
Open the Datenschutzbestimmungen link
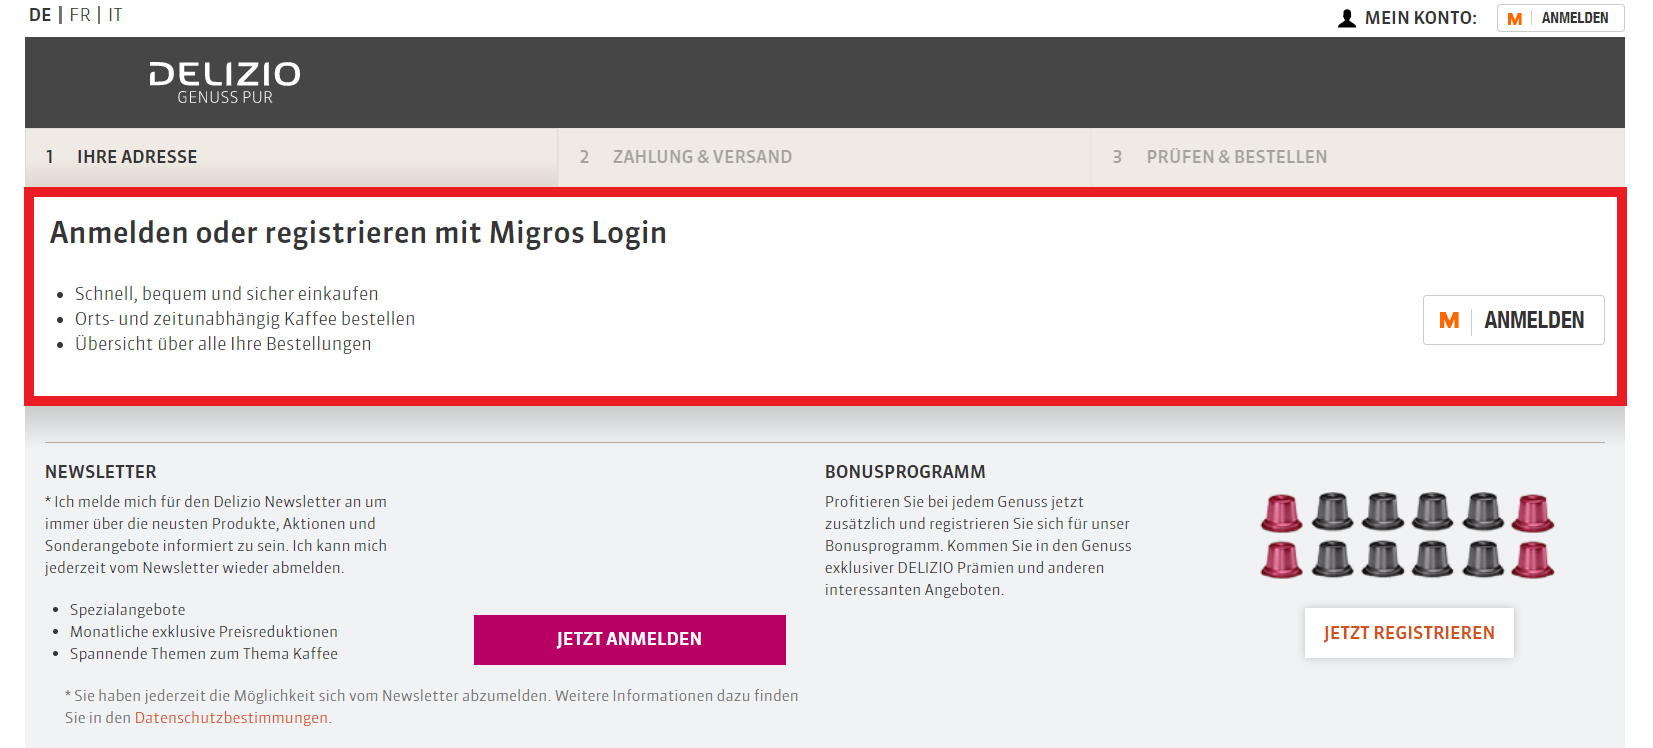click(x=231, y=718)
